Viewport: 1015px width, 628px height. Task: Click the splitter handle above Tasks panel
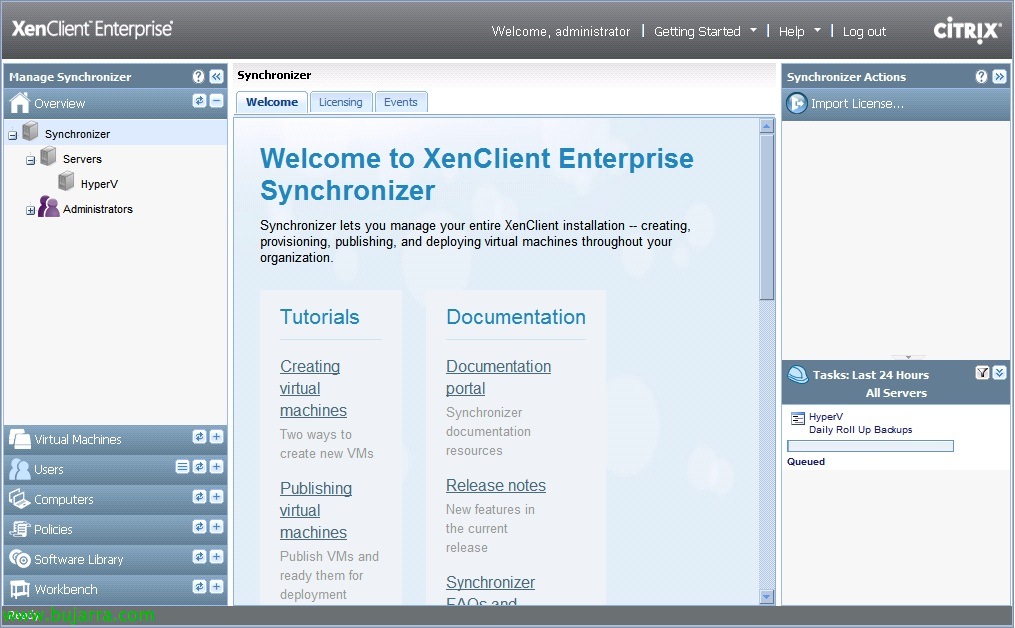[908, 357]
